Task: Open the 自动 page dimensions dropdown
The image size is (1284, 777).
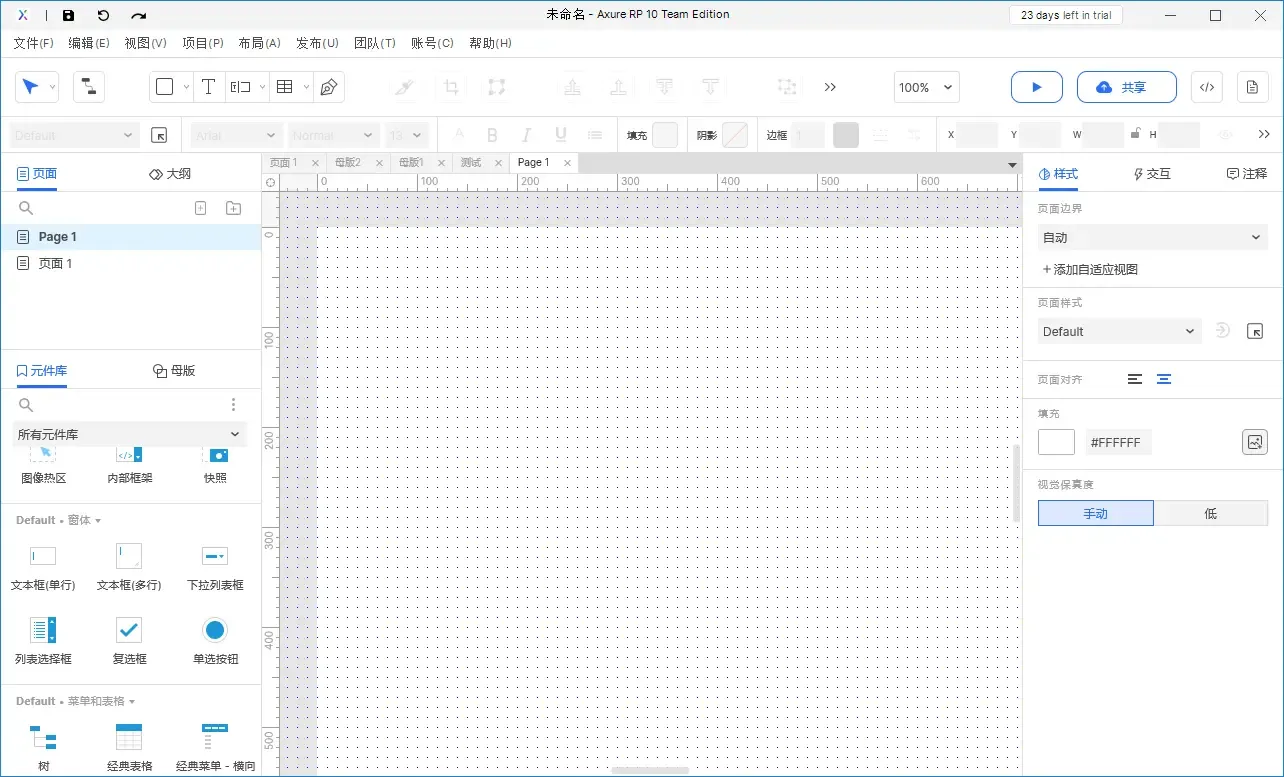Action: (1152, 237)
